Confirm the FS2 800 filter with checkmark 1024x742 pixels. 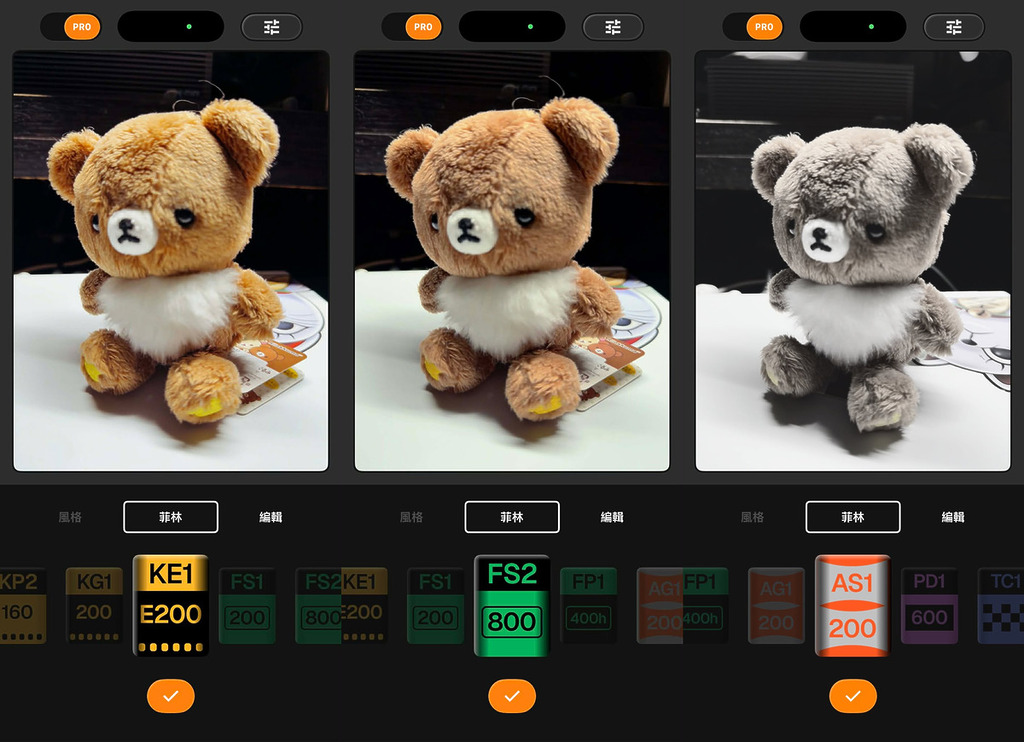pyautogui.click(x=512, y=696)
